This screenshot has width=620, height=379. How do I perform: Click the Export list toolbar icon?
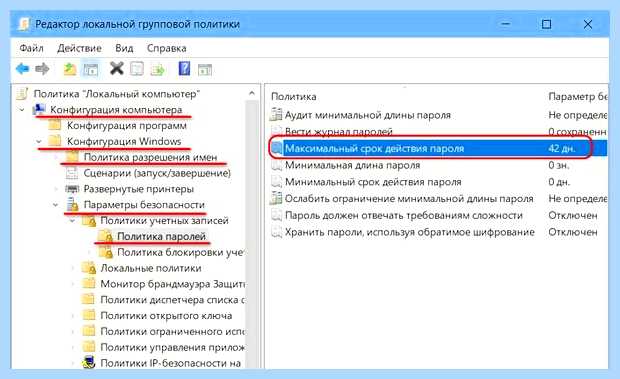pos(158,69)
